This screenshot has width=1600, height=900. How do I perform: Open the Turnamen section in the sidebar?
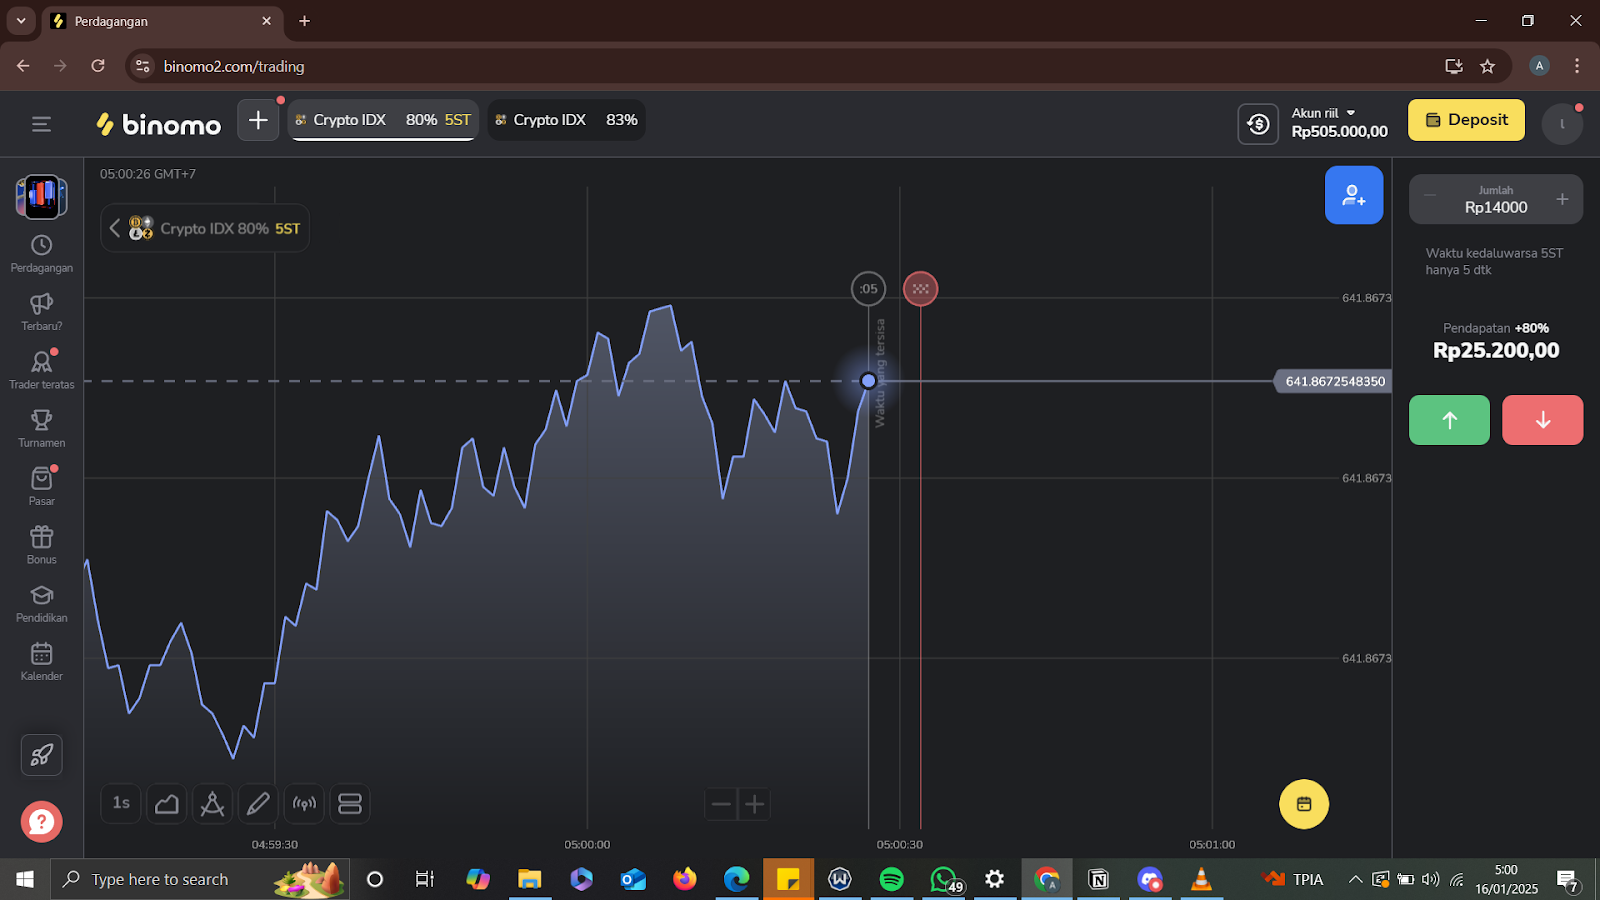(41, 429)
